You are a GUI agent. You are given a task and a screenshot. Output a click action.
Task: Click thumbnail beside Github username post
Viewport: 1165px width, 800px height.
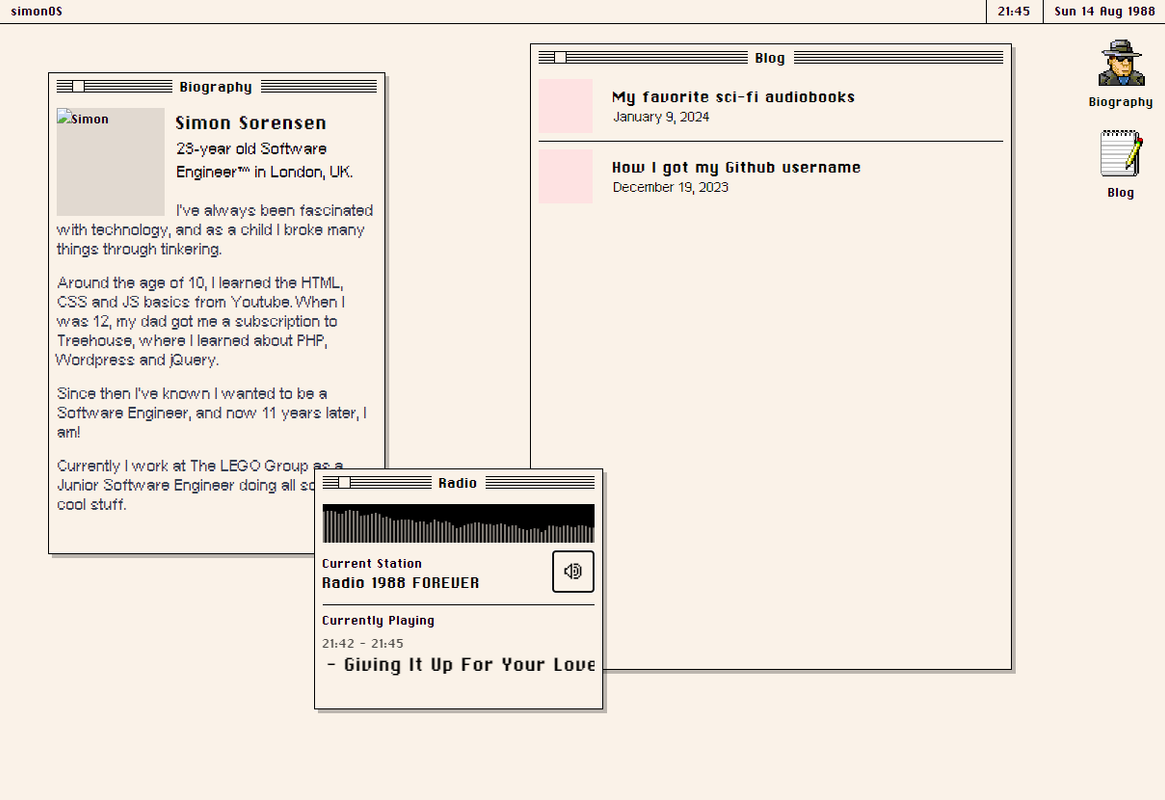tap(565, 177)
